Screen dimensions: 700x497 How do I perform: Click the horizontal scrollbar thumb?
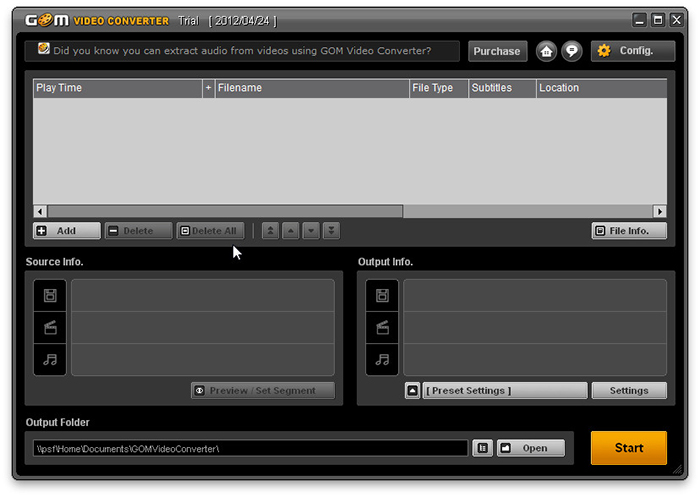225,211
